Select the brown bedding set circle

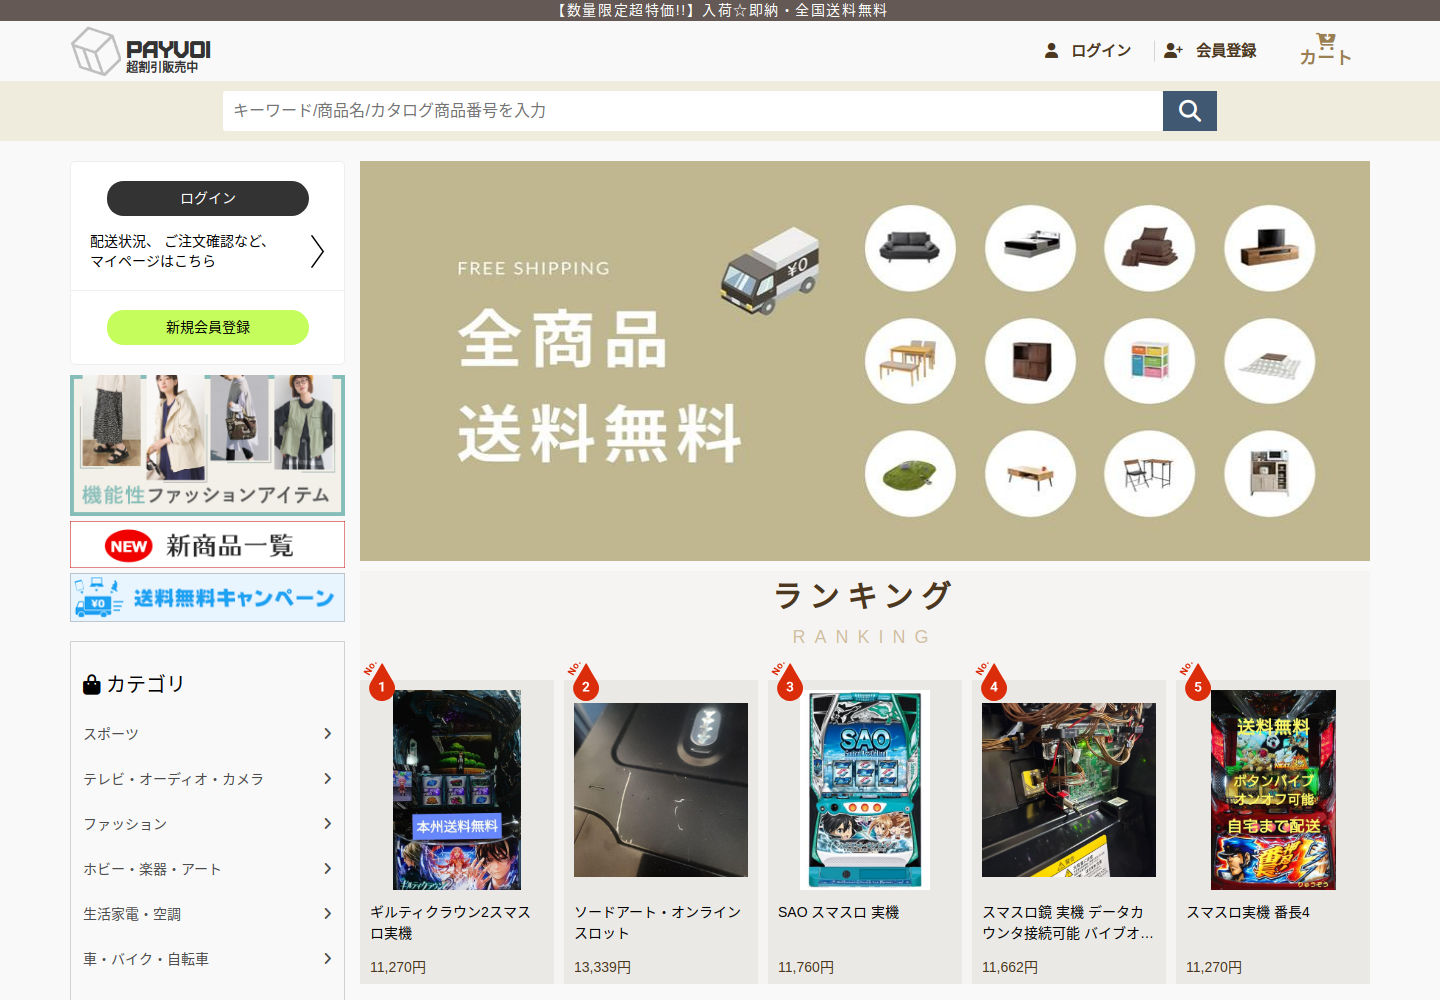tap(1150, 248)
